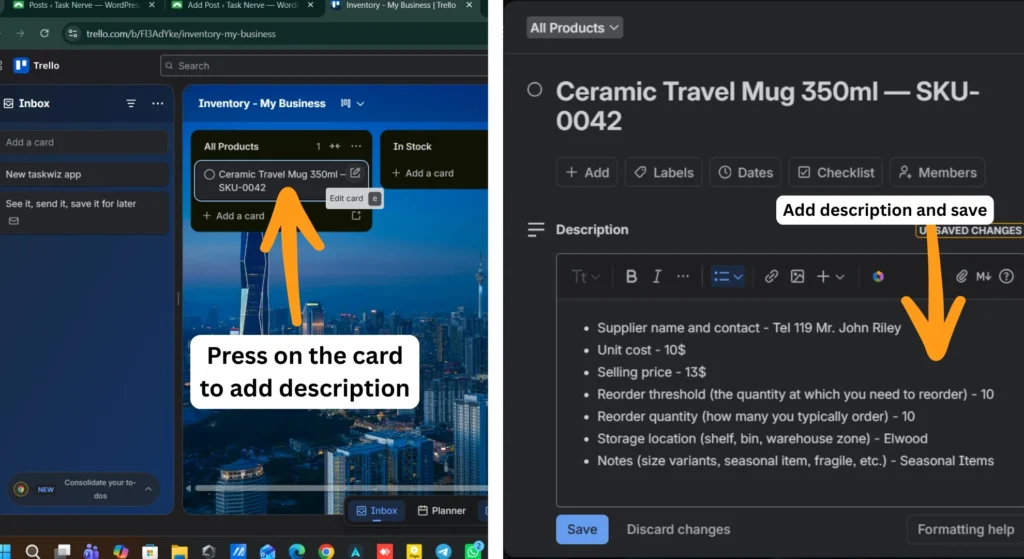Close the Add Post browser tab
This screenshot has height=559, width=1024.
(x=310, y=5)
